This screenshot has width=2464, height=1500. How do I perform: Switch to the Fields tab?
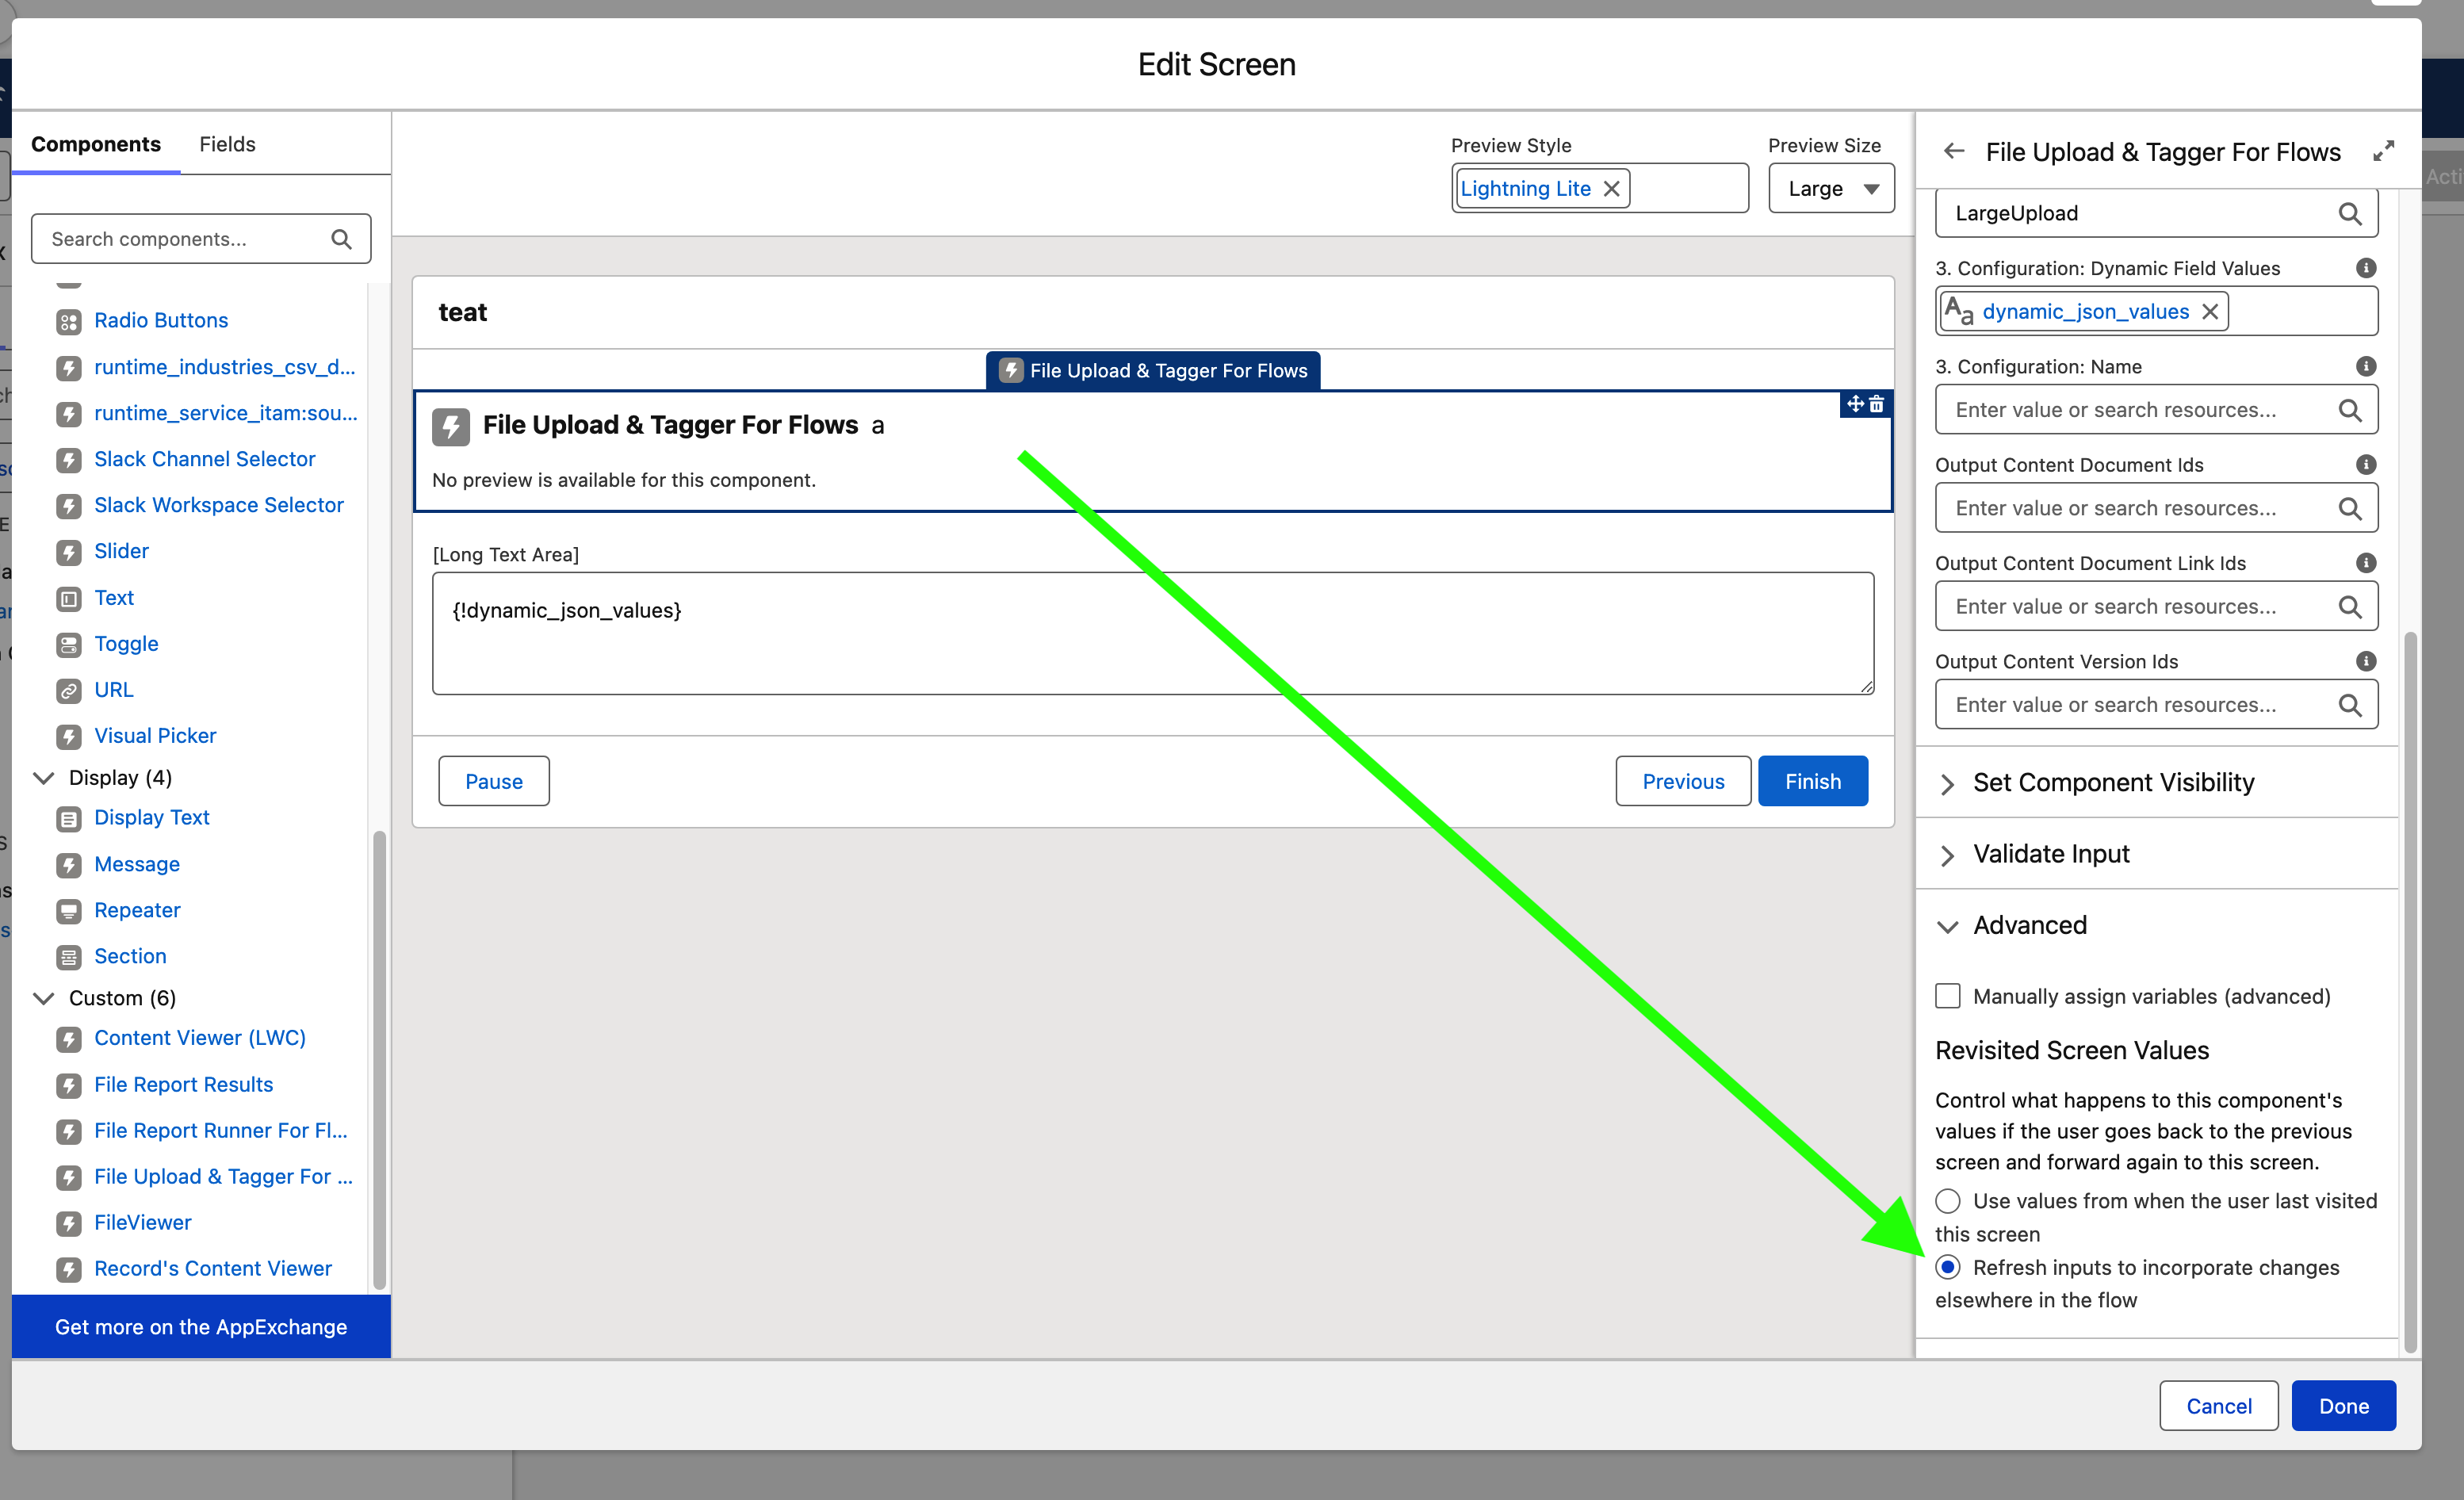click(x=227, y=144)
